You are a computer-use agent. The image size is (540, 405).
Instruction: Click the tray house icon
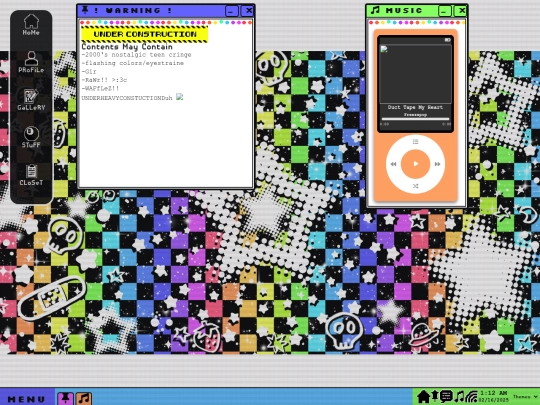point(423,397)
